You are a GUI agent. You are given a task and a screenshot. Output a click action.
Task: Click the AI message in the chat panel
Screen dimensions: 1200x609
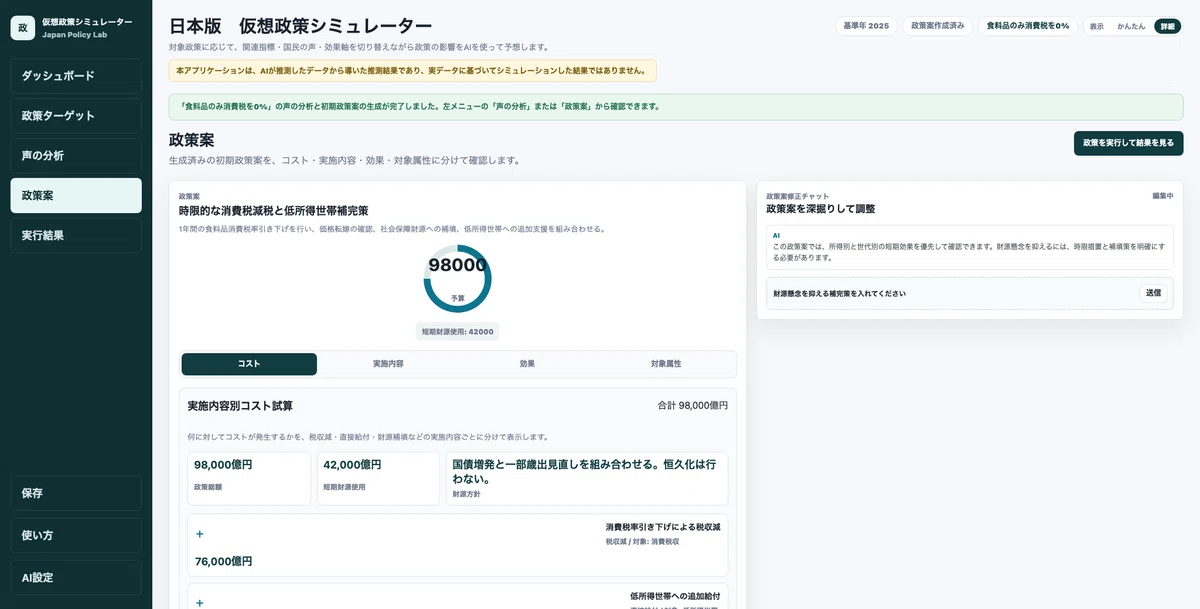pyautogui.click(x=970, y=247)
